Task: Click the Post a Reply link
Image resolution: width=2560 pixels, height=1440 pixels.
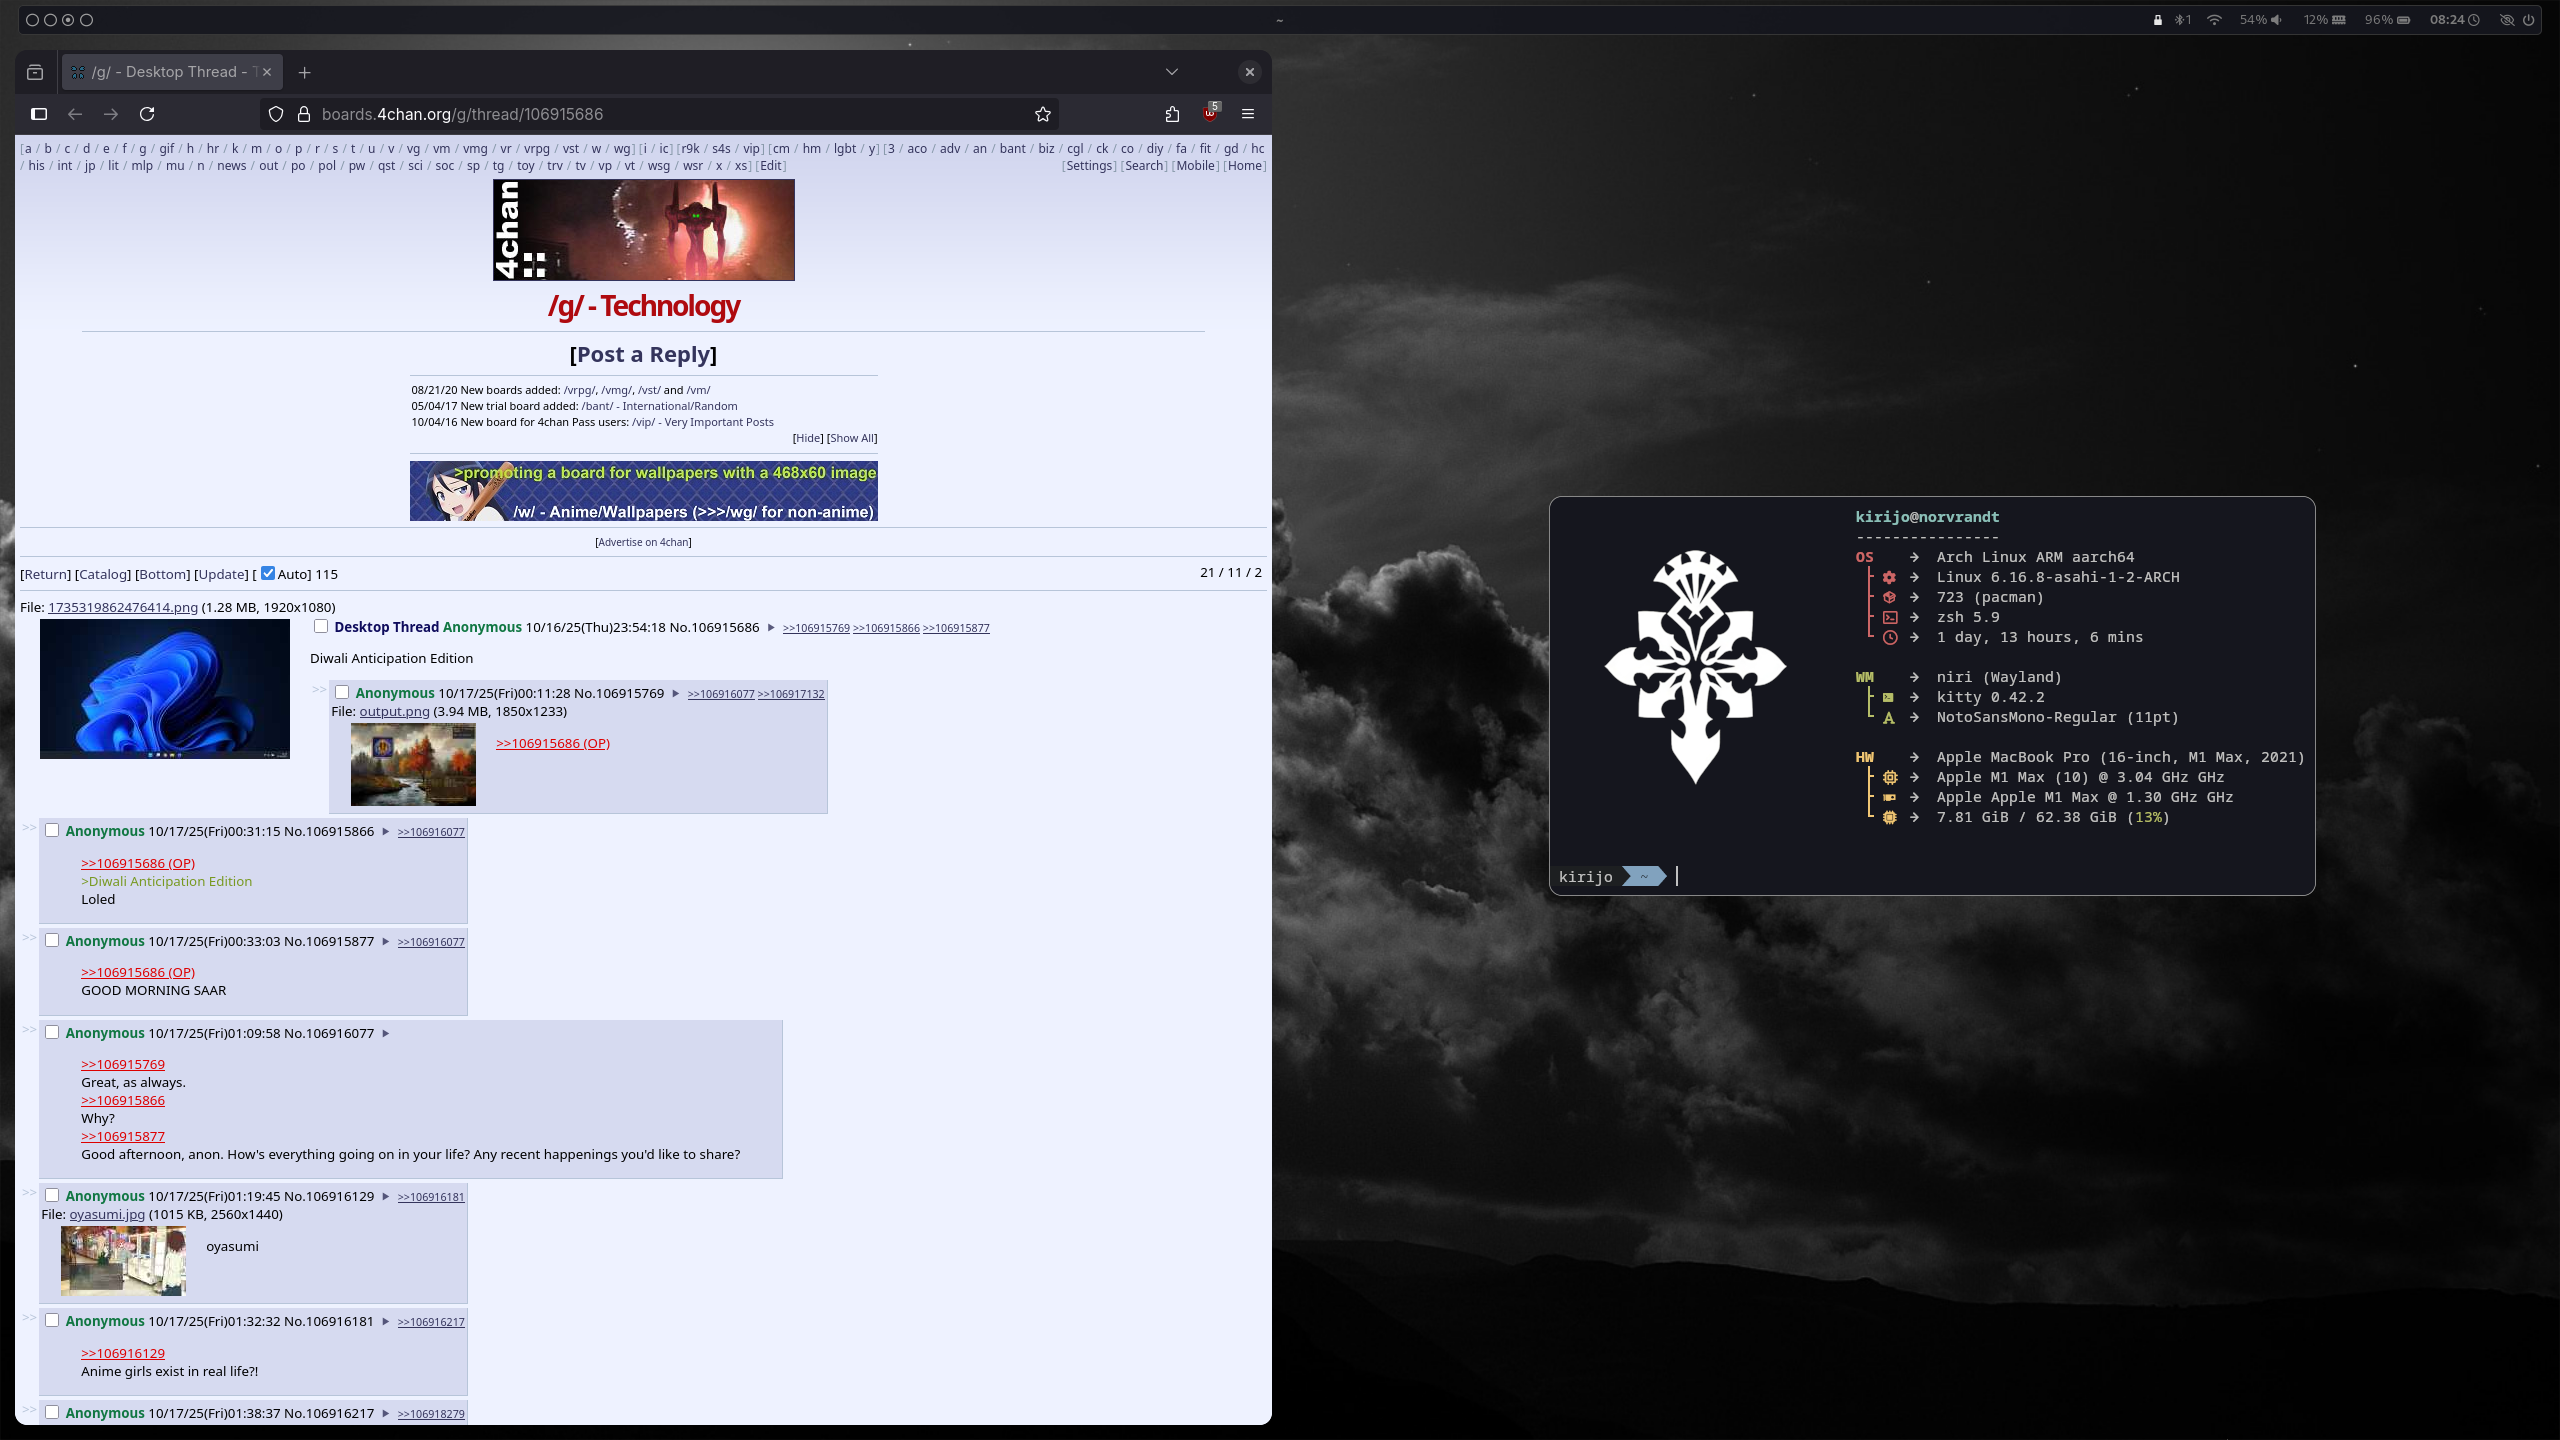Action: [x=643, y=354]
